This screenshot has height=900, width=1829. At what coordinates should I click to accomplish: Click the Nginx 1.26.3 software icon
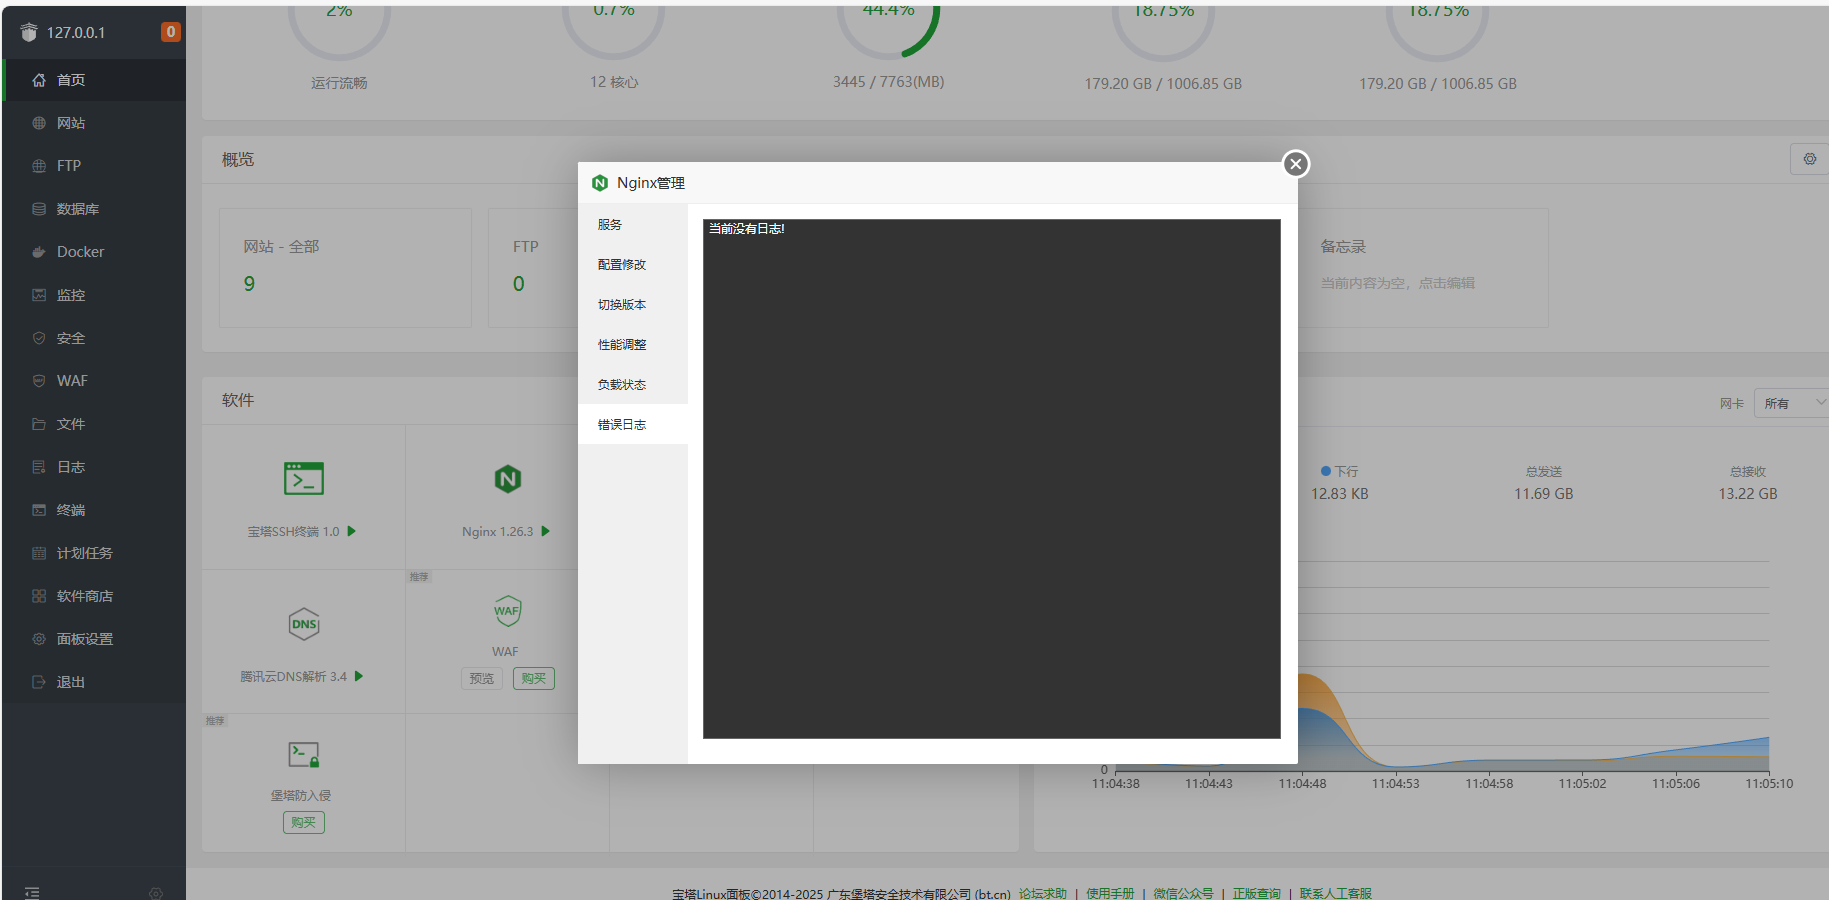pos(507,479)
